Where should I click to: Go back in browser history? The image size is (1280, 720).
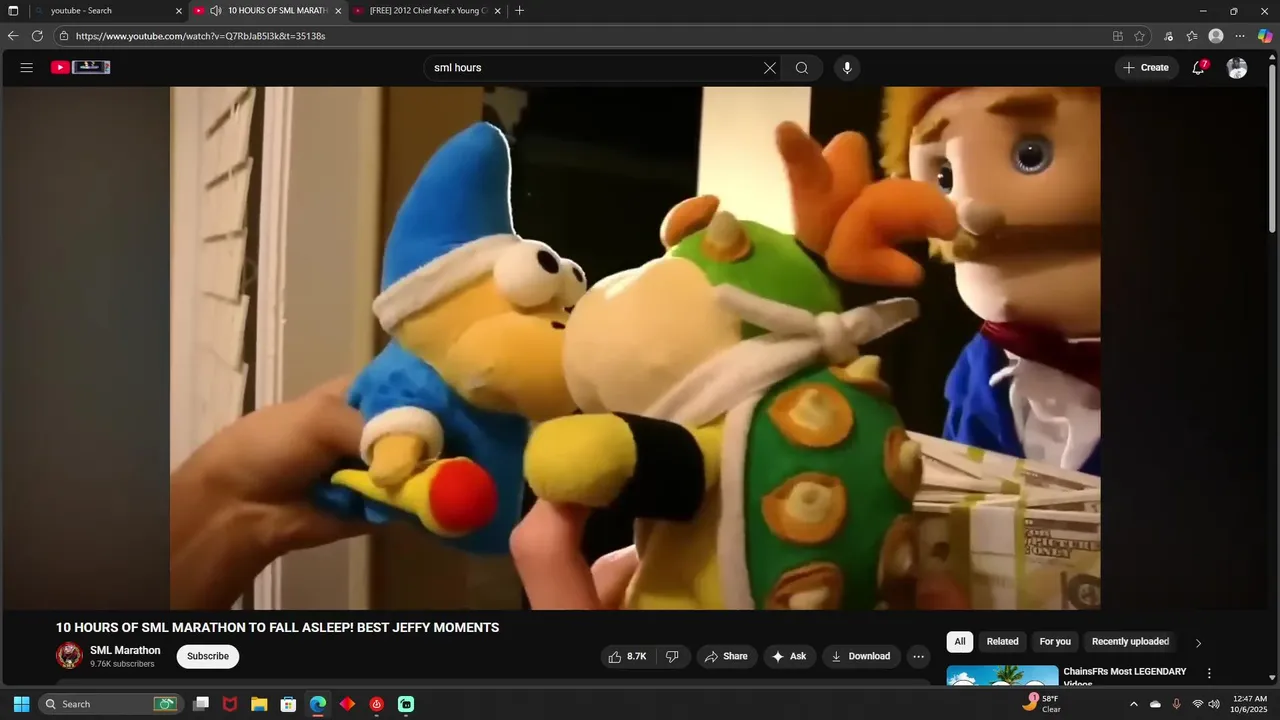tap(13, 36)
